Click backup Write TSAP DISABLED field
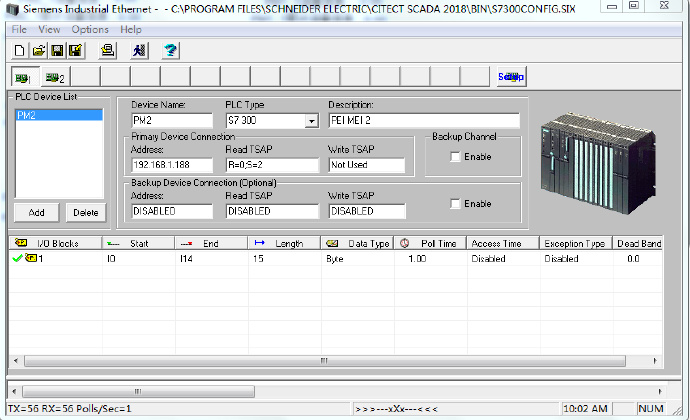Viewport: 690px width, 420px height. coord(367,211)
